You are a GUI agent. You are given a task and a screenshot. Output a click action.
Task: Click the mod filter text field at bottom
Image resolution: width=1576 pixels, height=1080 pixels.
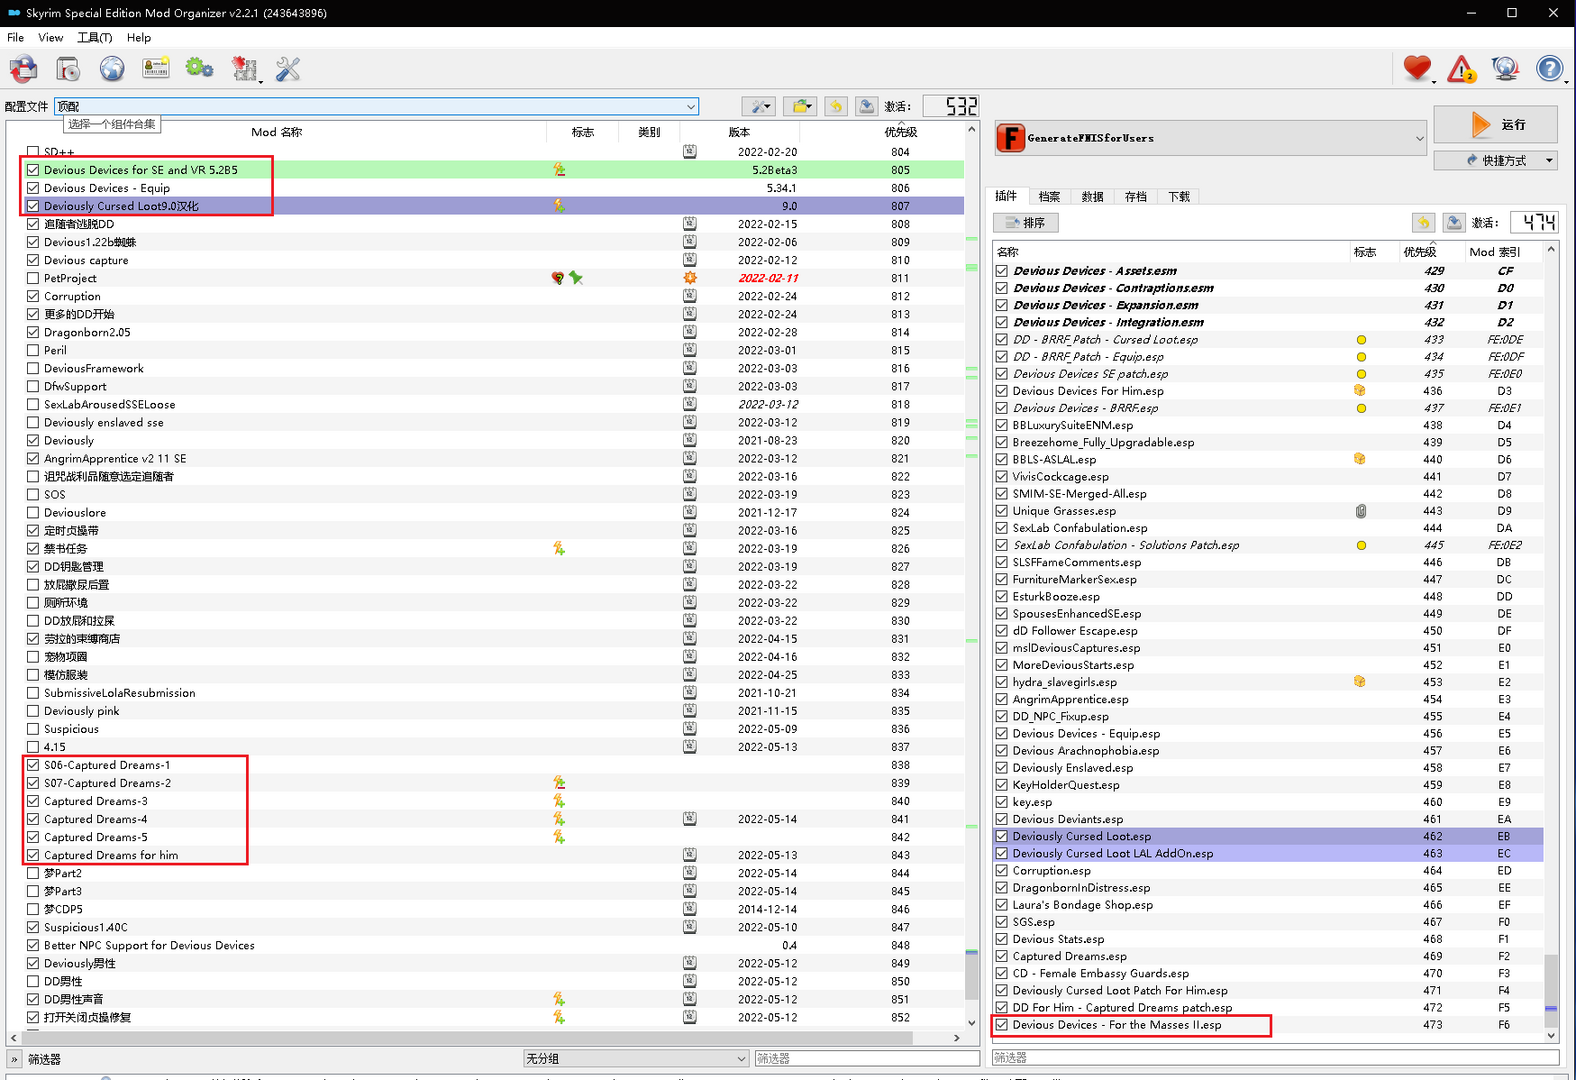866,1058
